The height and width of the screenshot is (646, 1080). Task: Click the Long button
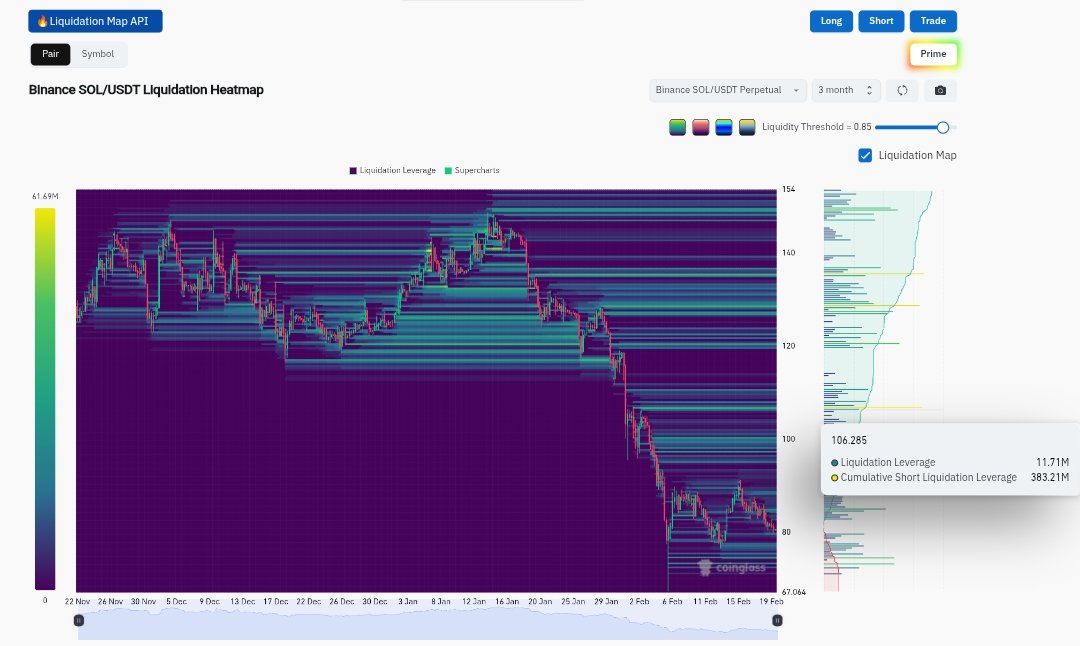click(831, 21)
